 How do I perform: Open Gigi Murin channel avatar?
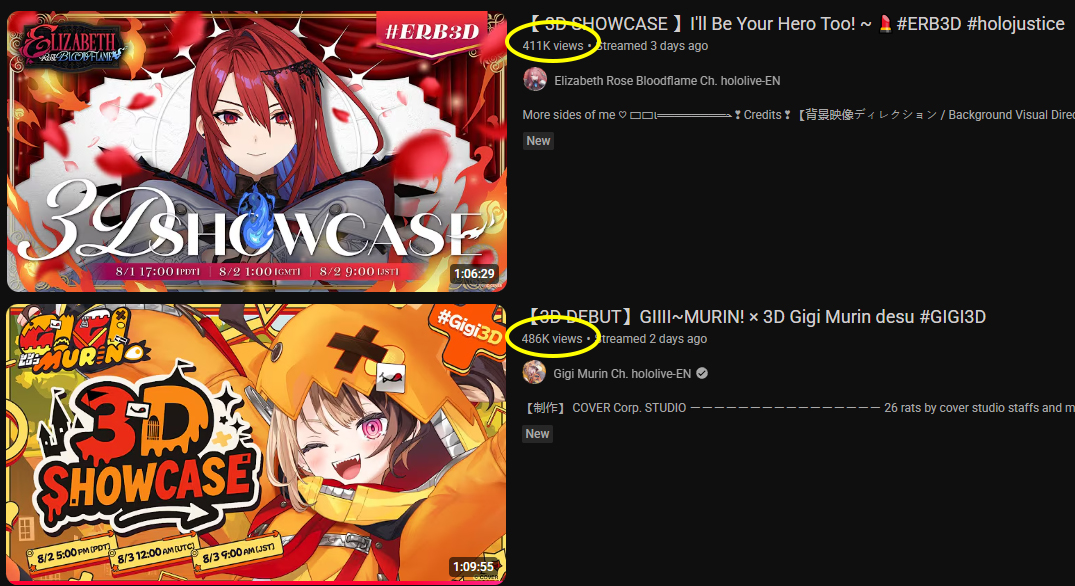pos(534,373)
